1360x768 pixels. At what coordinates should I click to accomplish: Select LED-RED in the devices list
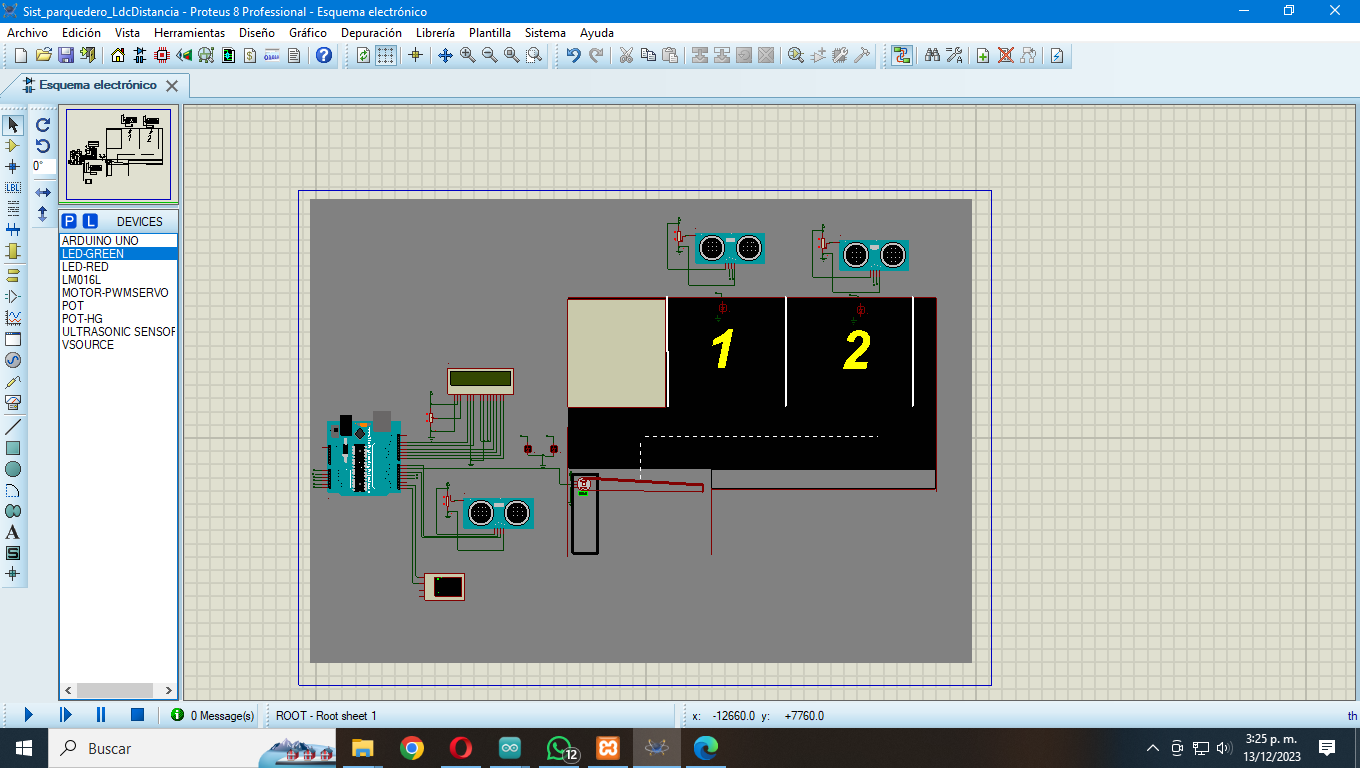pyautogui.click(x=118, y=267)
